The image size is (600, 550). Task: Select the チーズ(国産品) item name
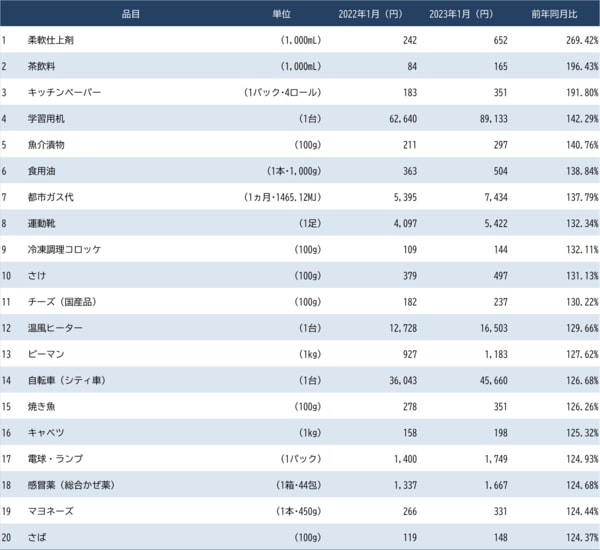[62, 302]
